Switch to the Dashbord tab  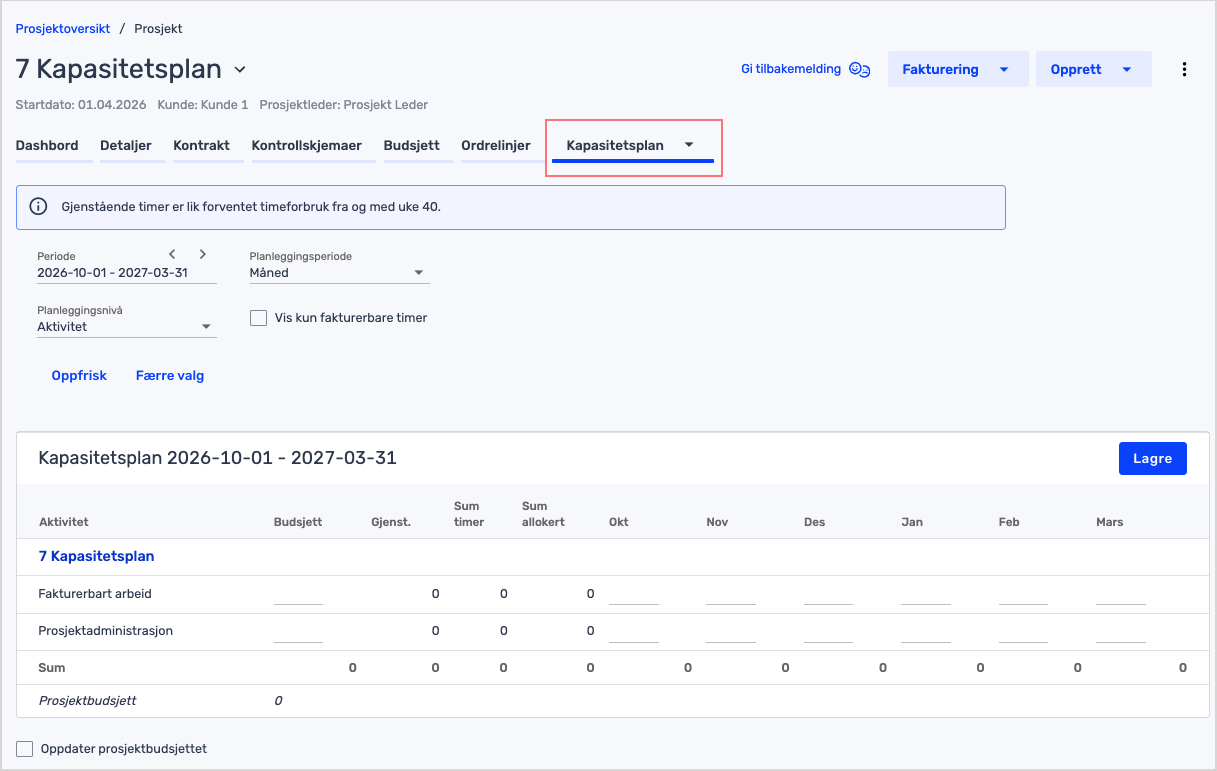pos(47,145)
